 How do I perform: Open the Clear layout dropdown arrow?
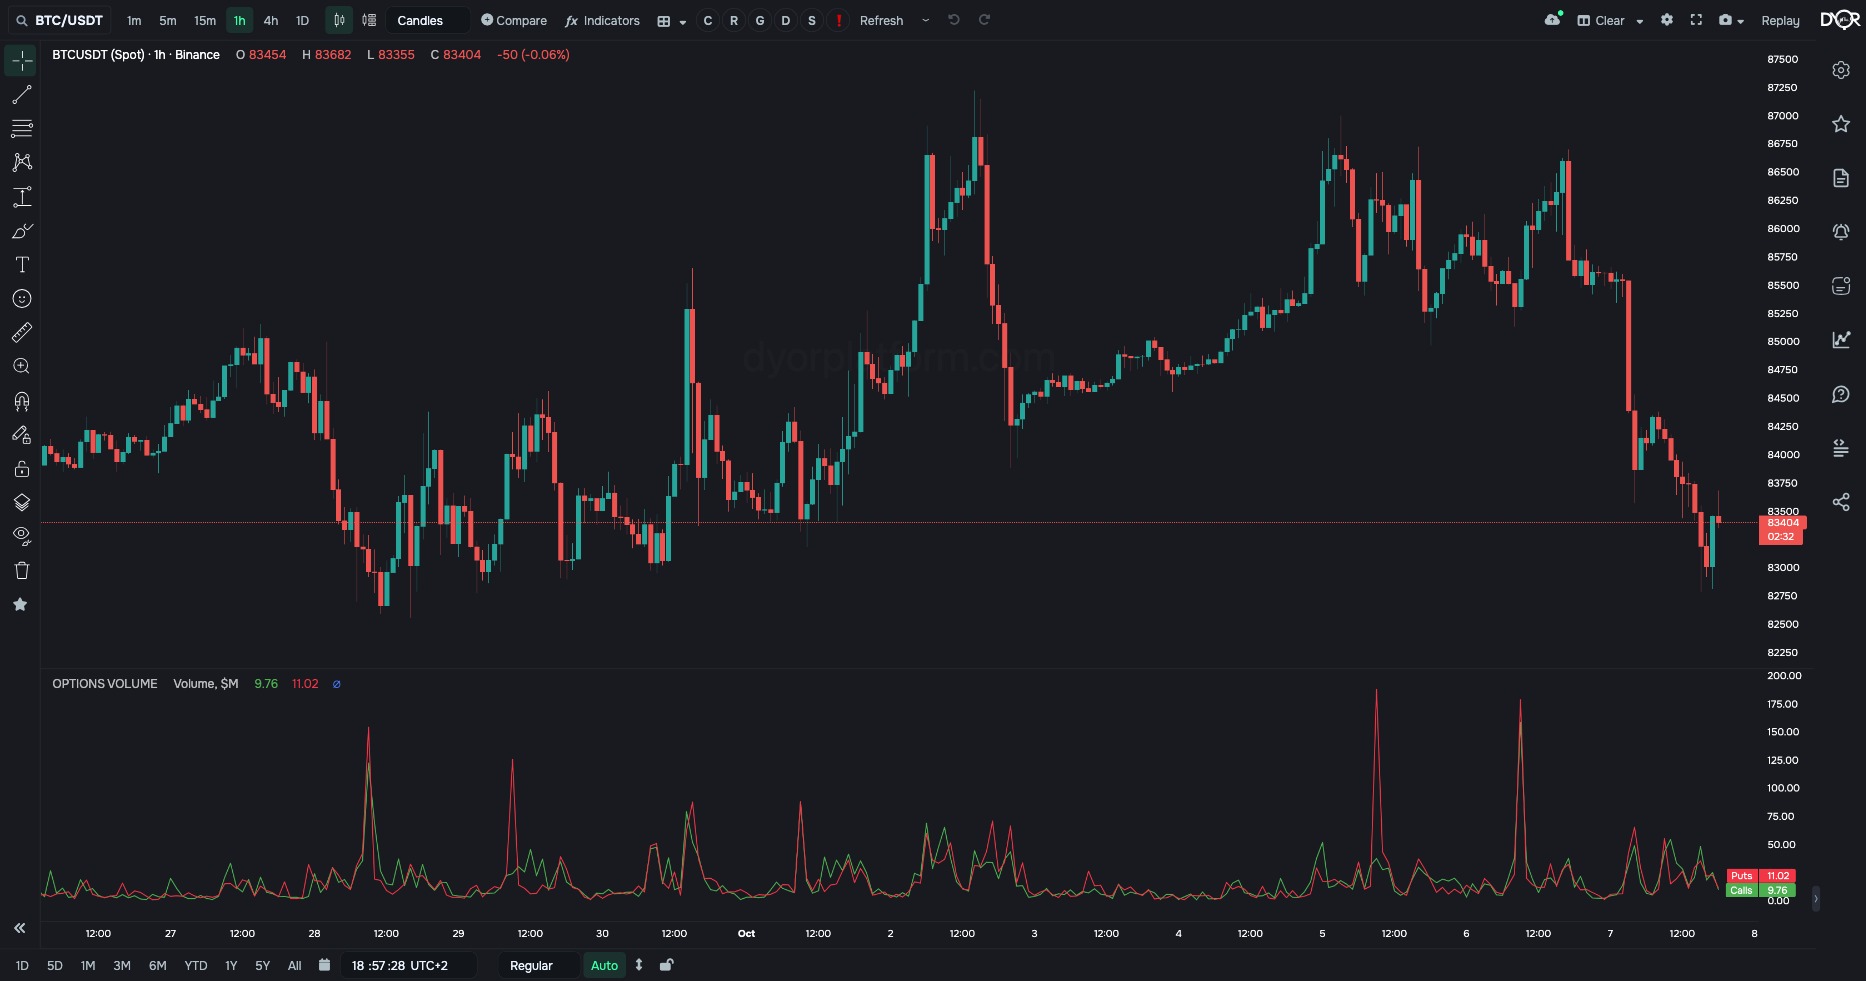[x=1640, y=21]
